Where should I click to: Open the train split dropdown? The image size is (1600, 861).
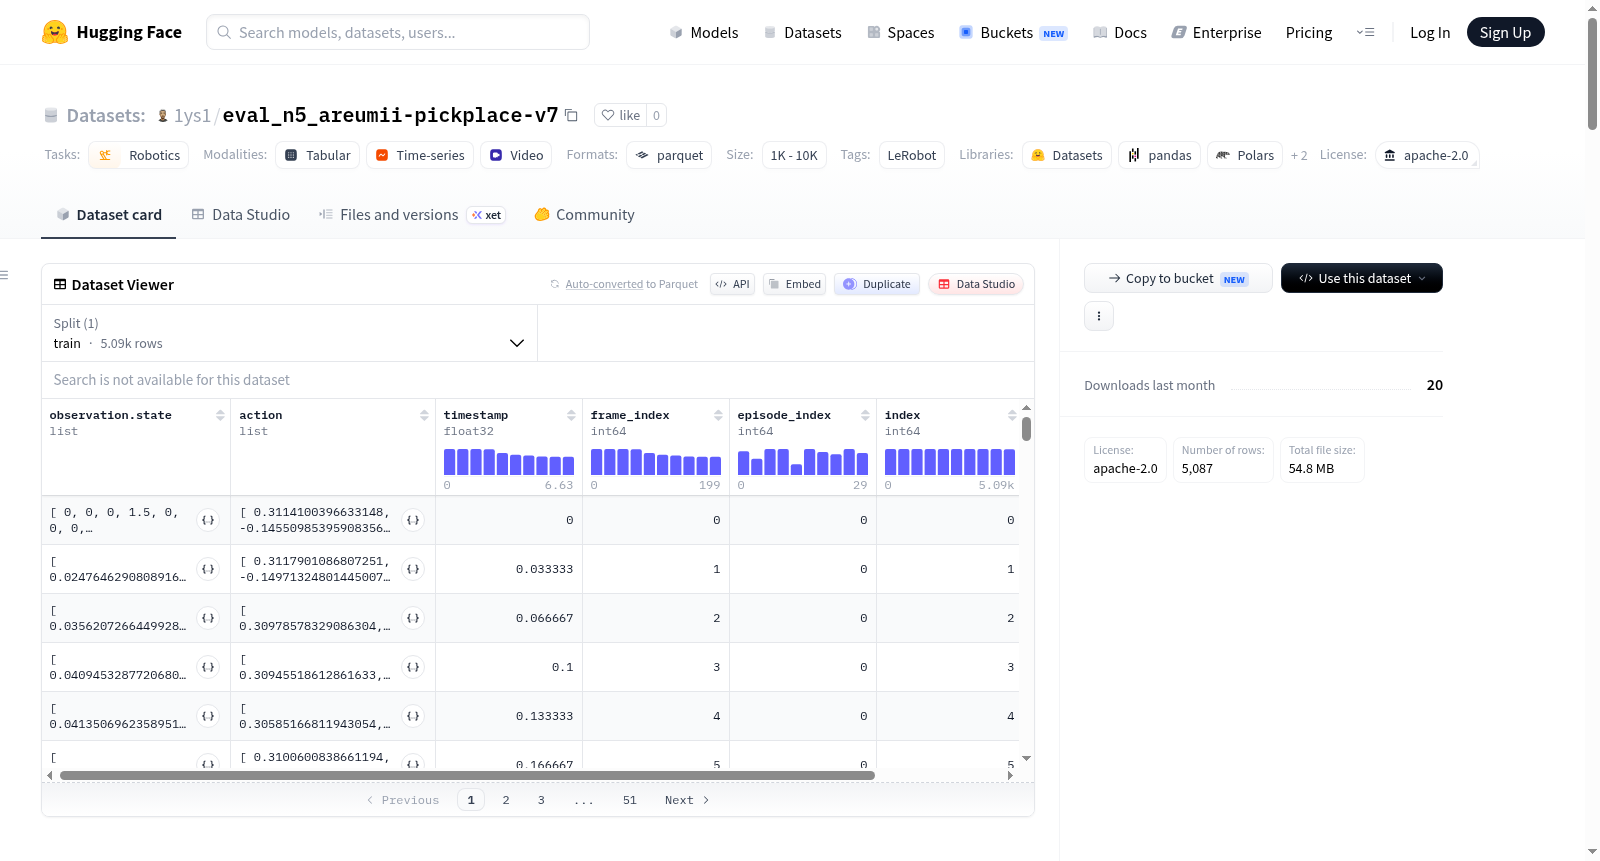(x=289, y=333)
